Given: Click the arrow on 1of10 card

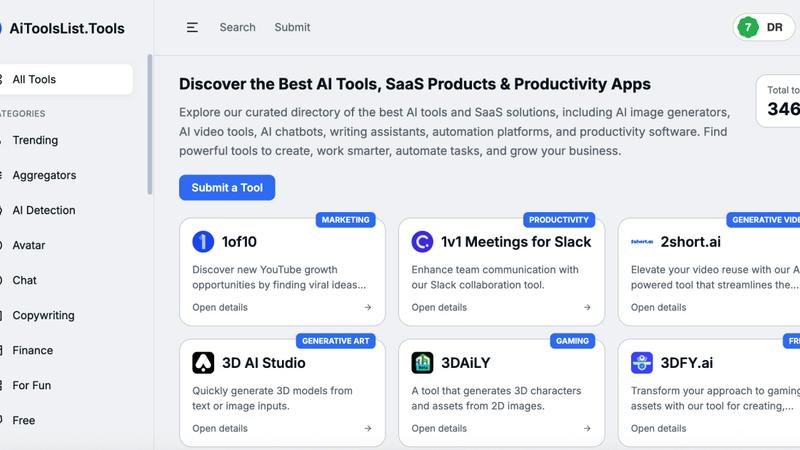Looking at the screenshot, I should tap(368, 307).
